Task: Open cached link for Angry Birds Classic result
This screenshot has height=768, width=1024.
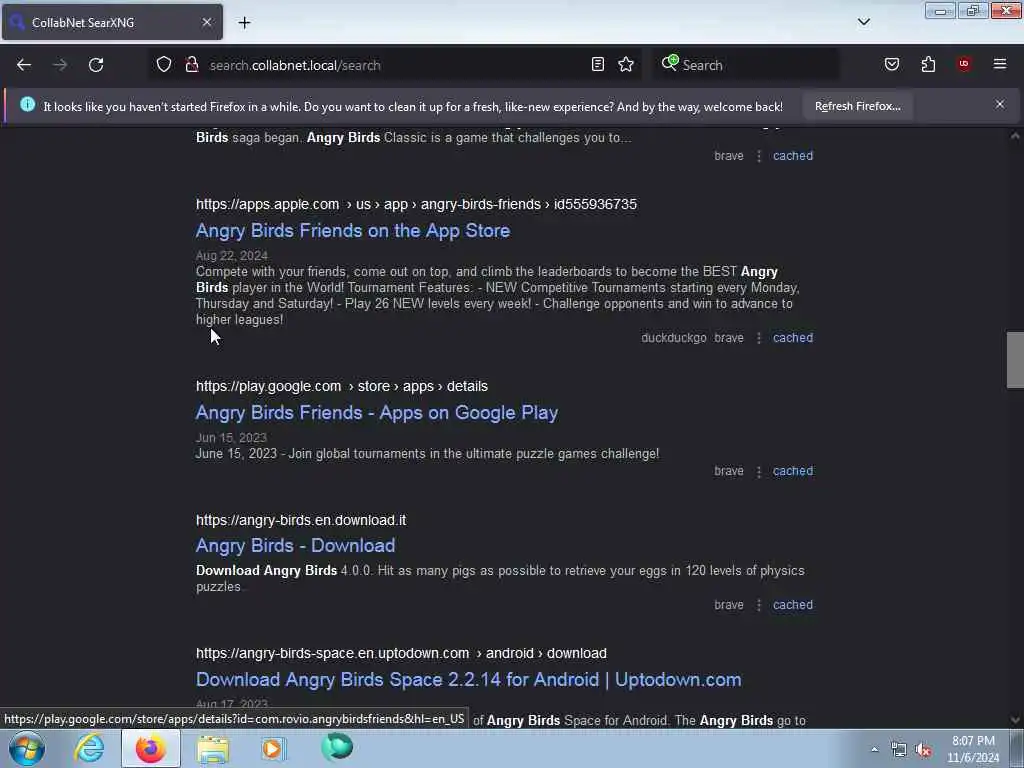Action: click(x=793, y=155)
